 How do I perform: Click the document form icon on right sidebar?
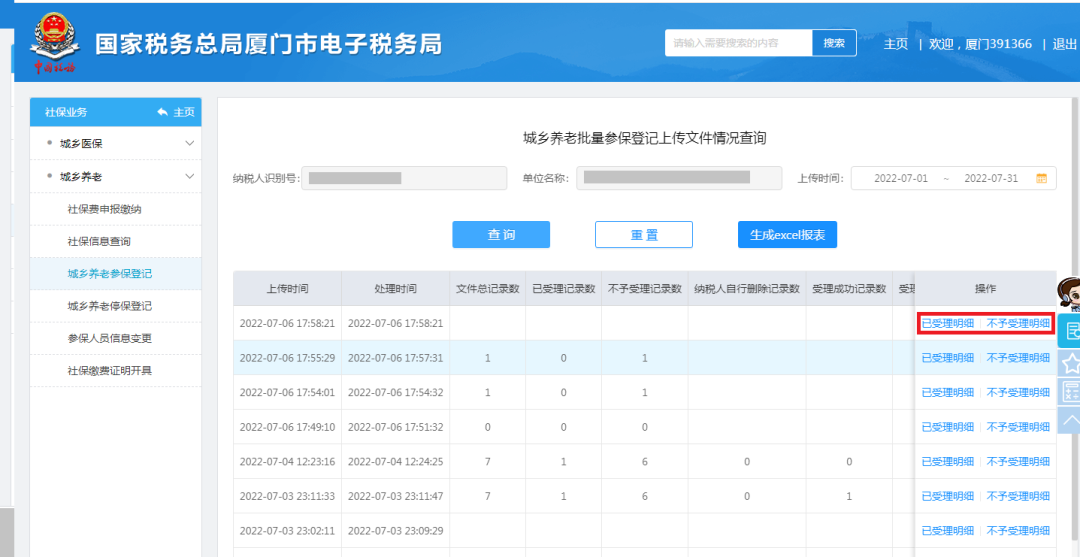tap(1070, 331)
